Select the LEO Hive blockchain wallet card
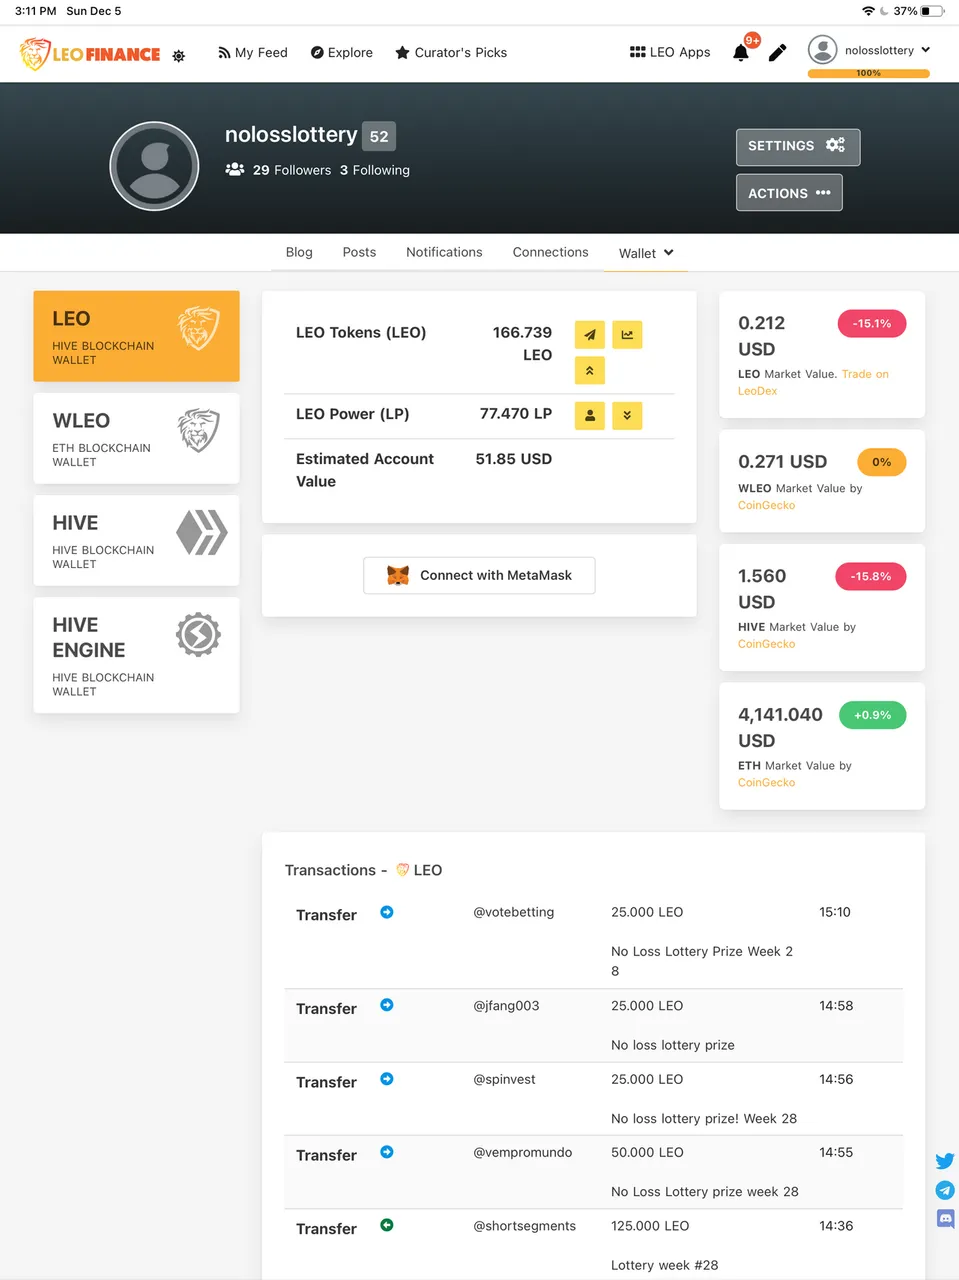This screenshot has height=1280, width=959. click(x=136, y=336)
